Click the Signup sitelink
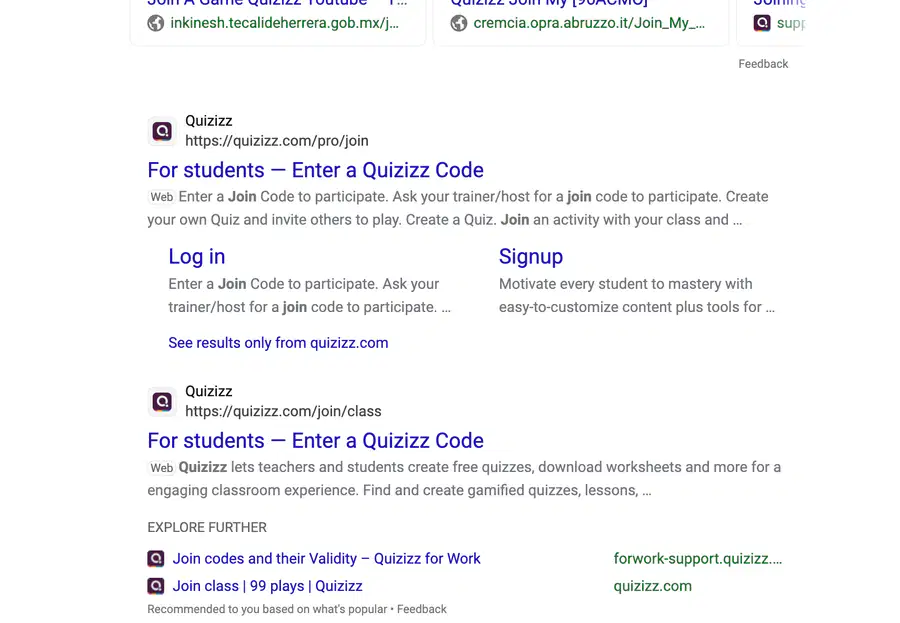 tap(530, 257)
